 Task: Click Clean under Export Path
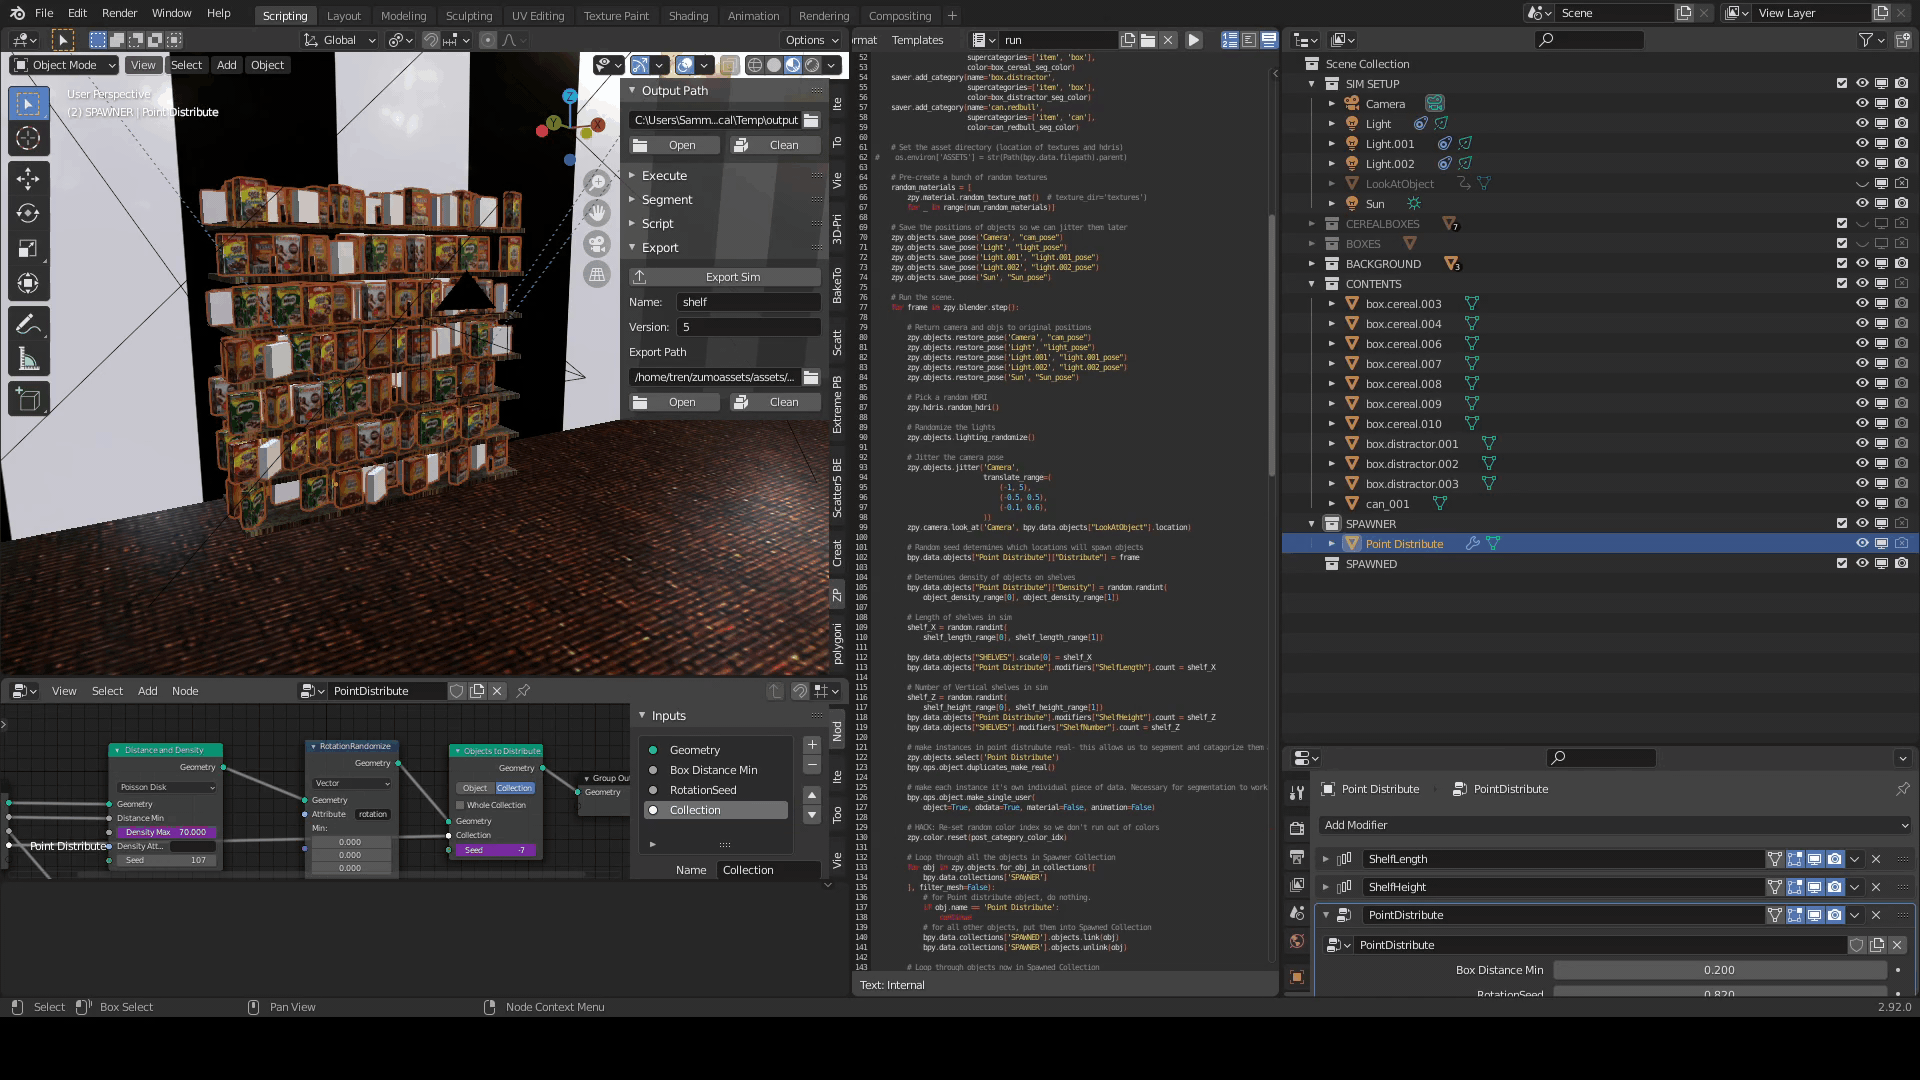(x=775, y=403)
